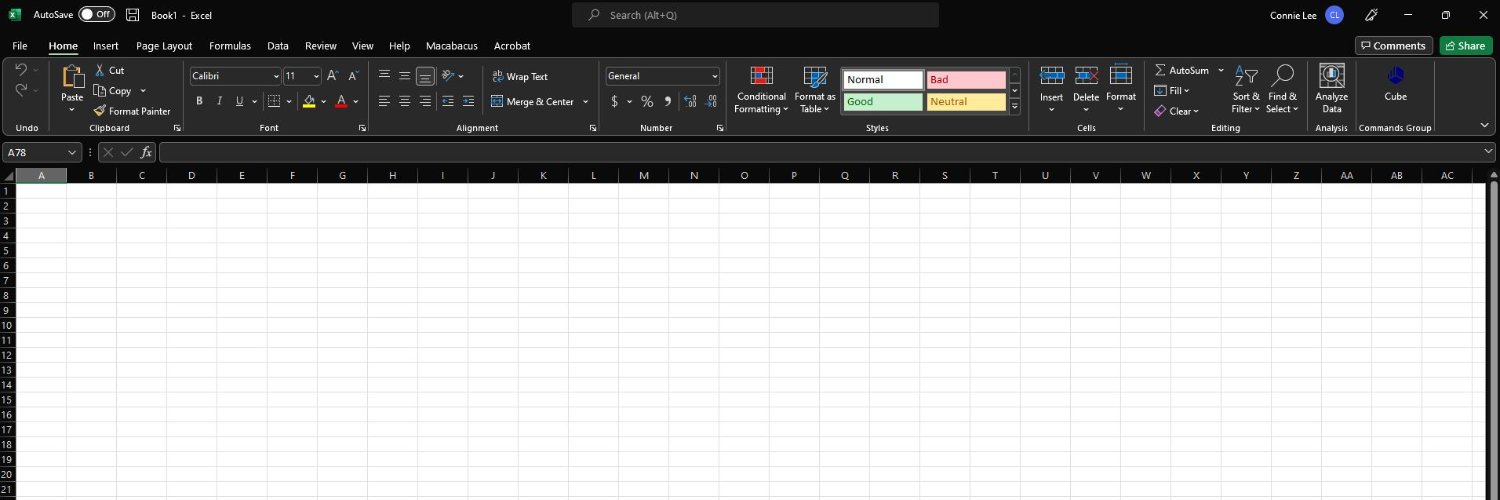Click Increase Decimal icon
The height and width of the screenshot is (500, 1500).
coord(690,101)
